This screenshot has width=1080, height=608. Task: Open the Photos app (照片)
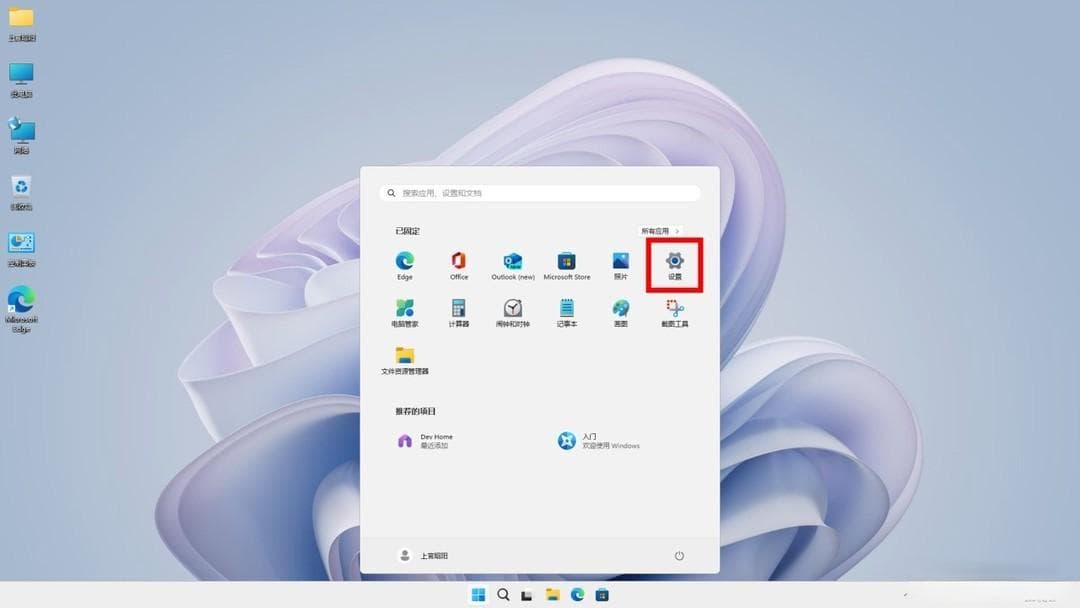click(621, 265)
